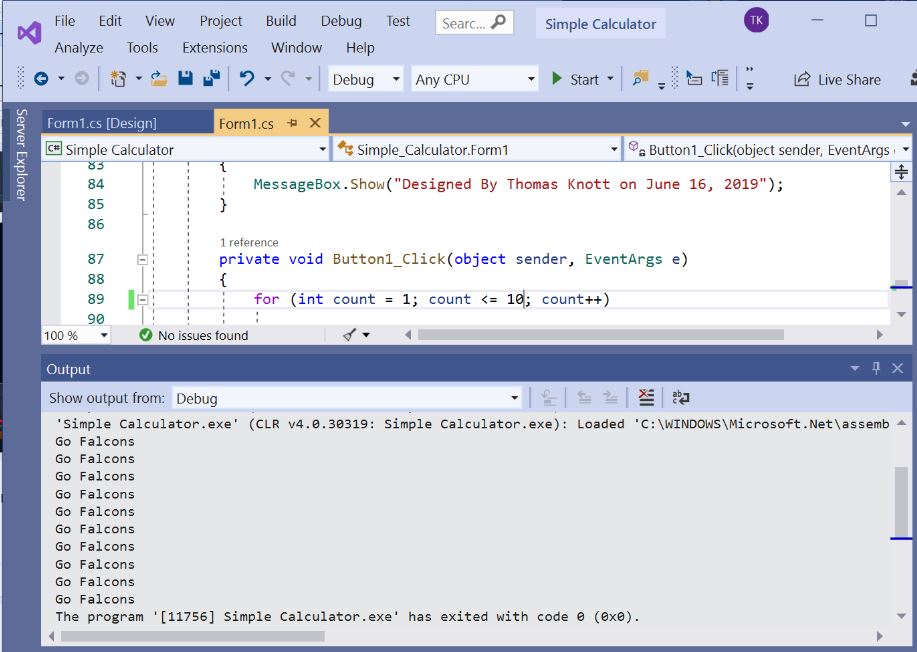The width and height of the screenshot is (917, 652).
Task: Open the Debug solution configuration dropdown
Action: point(365,80)
